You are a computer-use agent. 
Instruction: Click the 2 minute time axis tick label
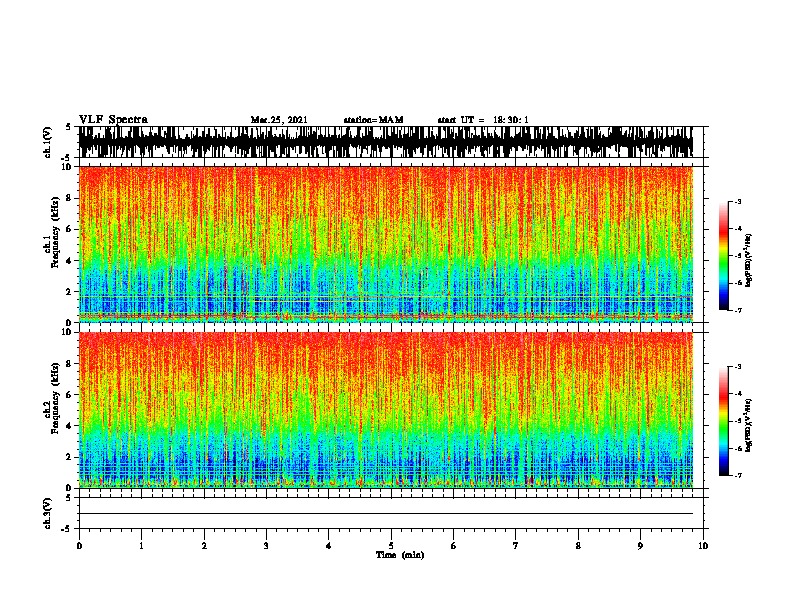click(204, 546)
